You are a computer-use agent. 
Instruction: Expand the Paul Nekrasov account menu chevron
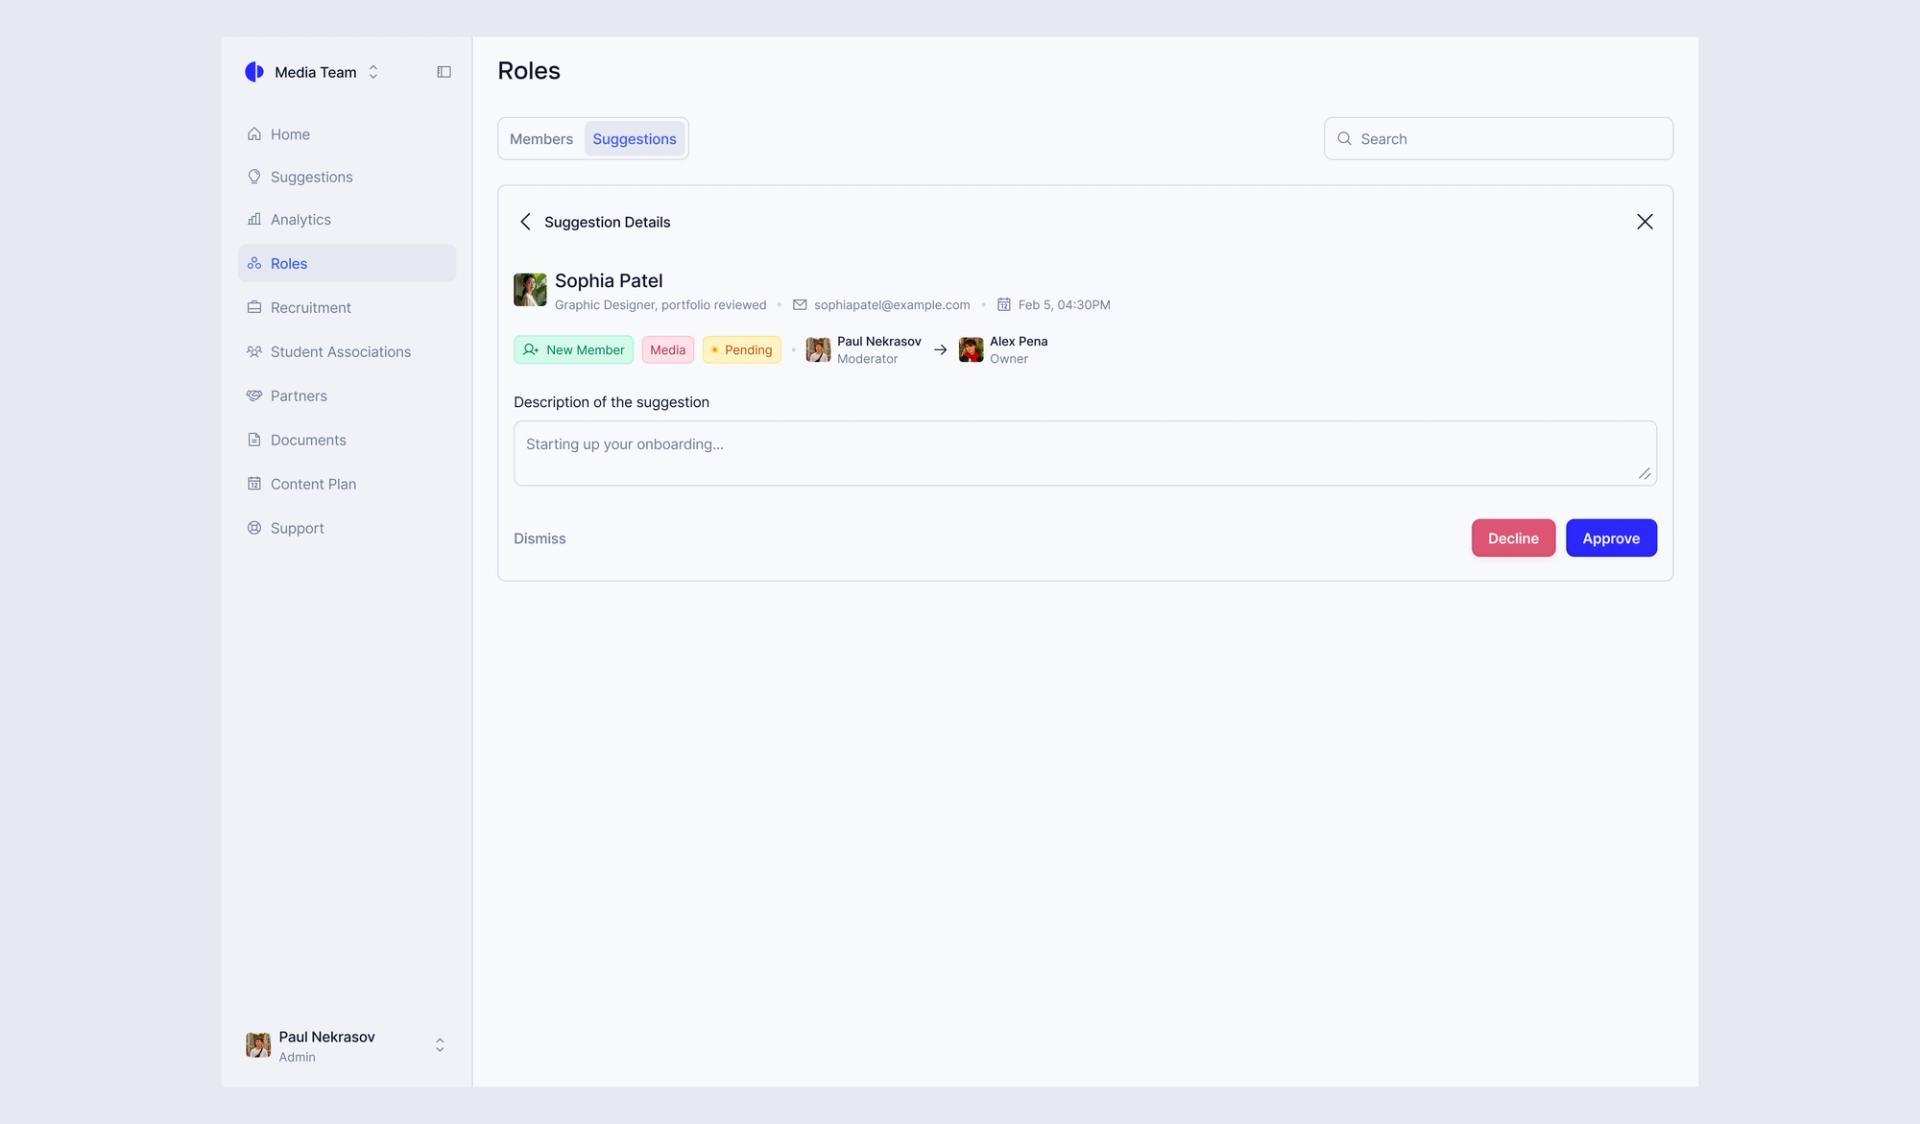[x=439, y=1045]
